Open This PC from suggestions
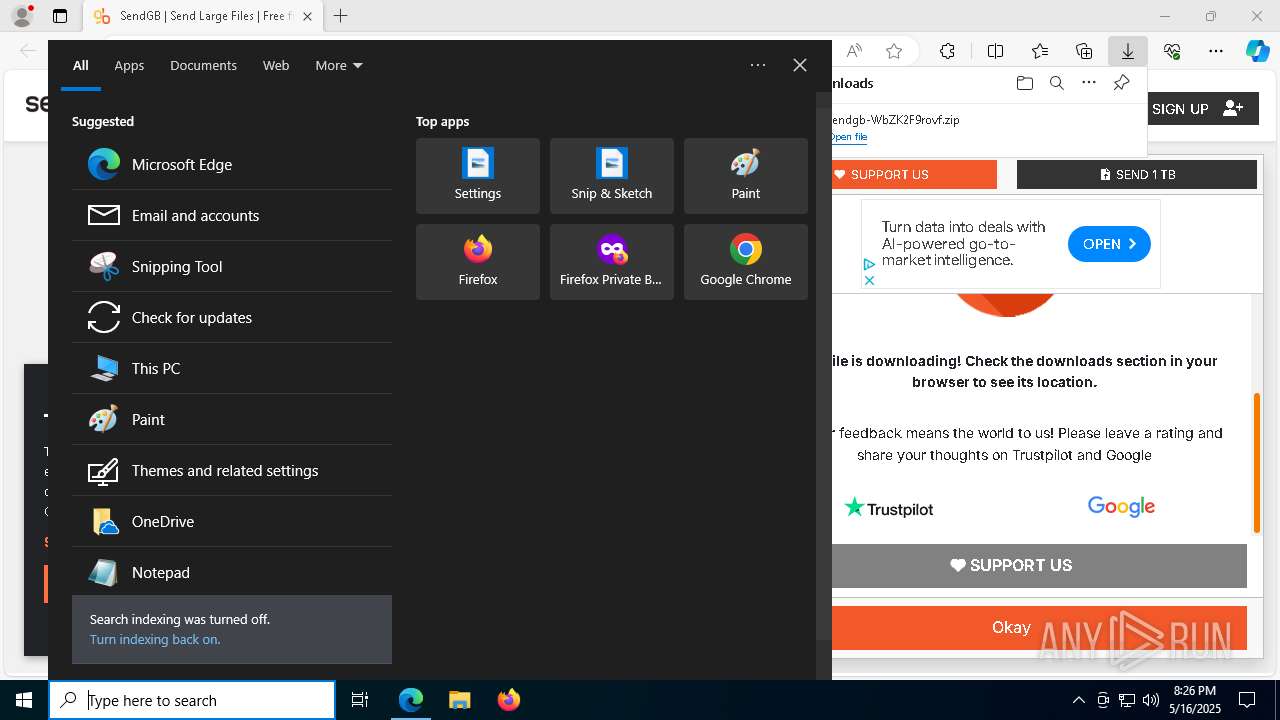The width and height of the screenshot is (1280, 720). (x=231, y=368)
